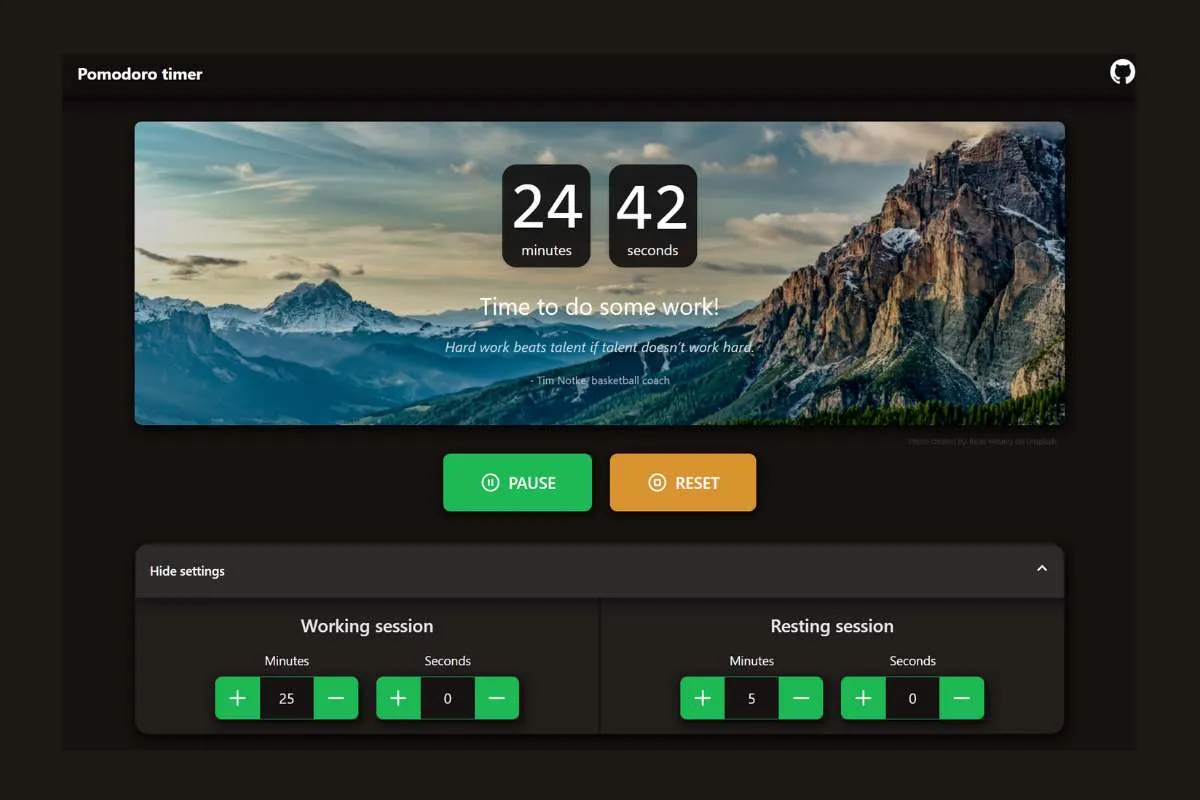Increment Resting session seconds with plus icon
Screen dimensions: 1200x800
[862, 698]
